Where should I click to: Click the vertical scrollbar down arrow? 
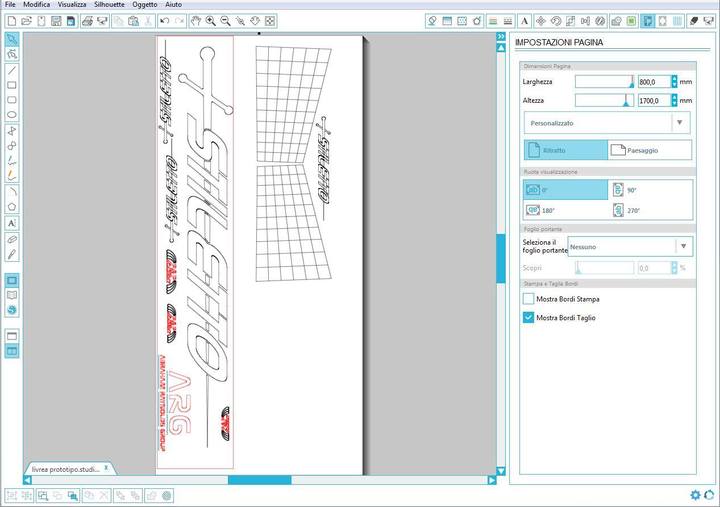[x=501, y=471]
